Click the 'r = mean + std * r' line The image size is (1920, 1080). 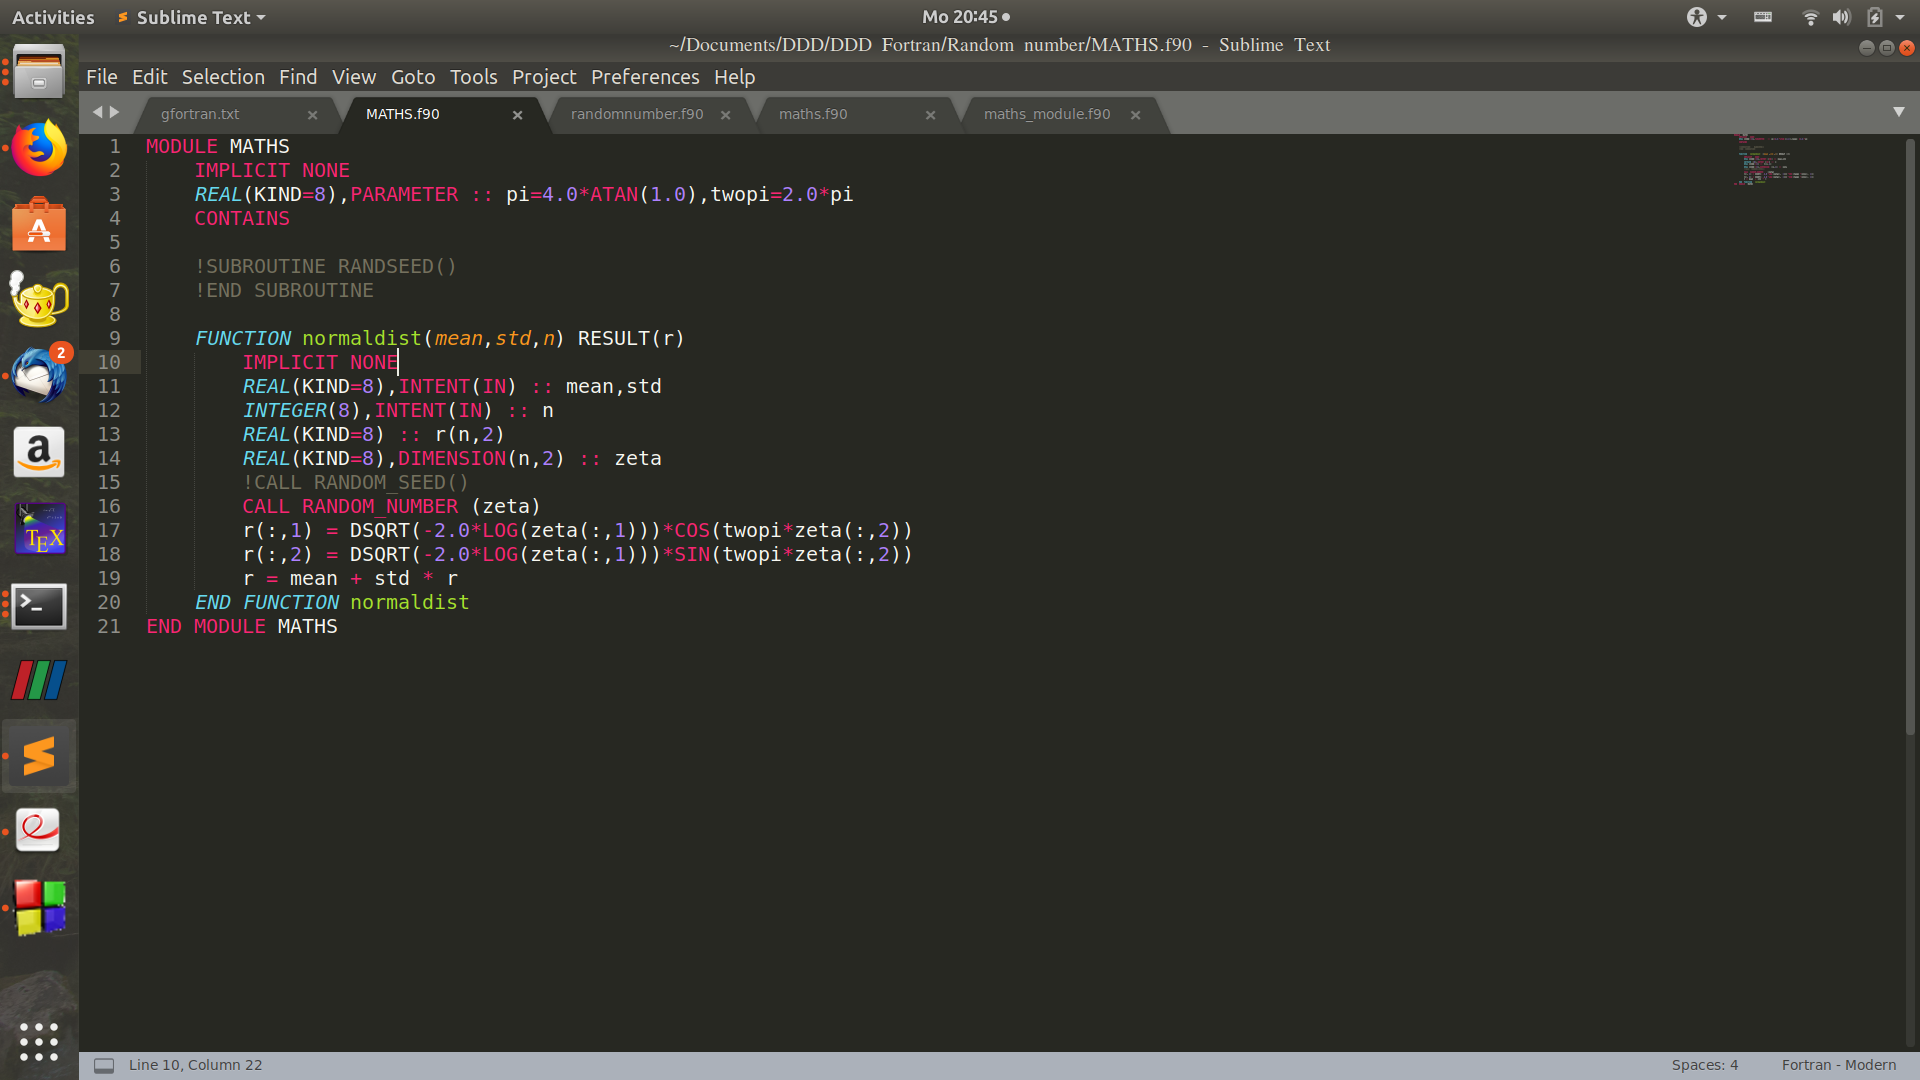tap(350, 578)
